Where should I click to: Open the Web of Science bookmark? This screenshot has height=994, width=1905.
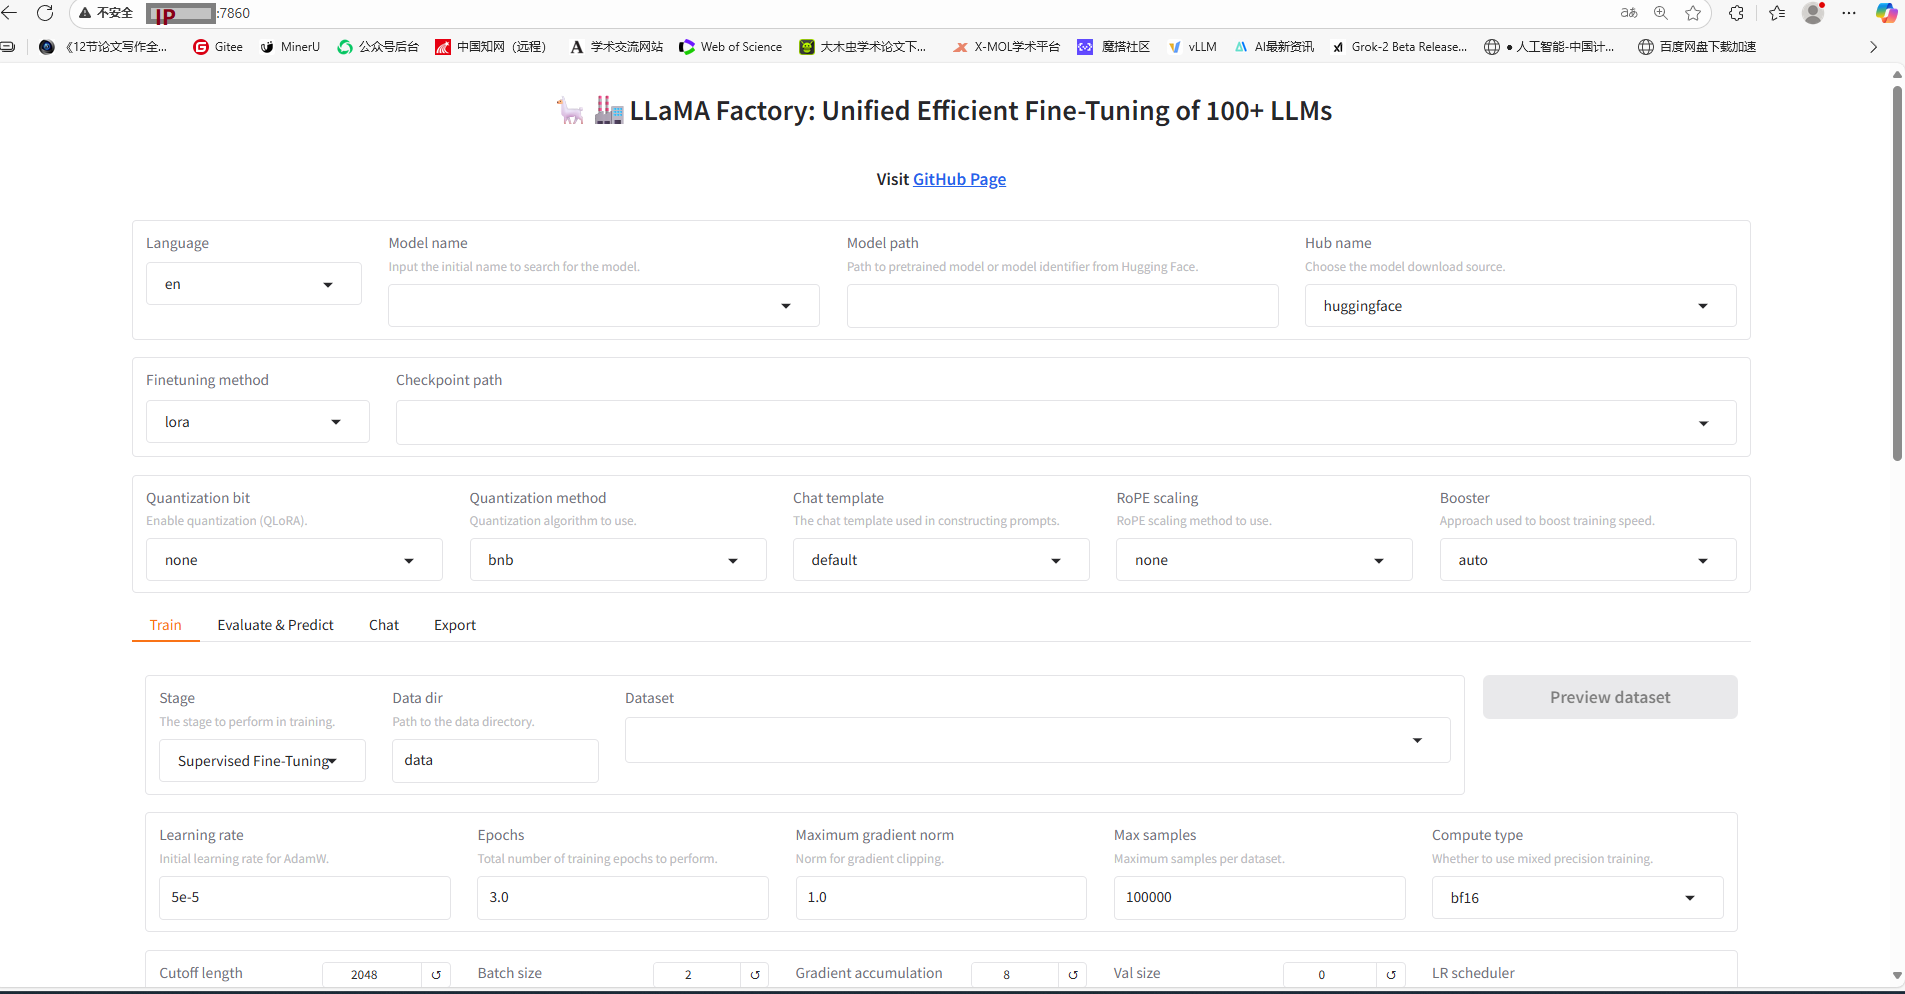pyautogui.click(x=731, y=47)
